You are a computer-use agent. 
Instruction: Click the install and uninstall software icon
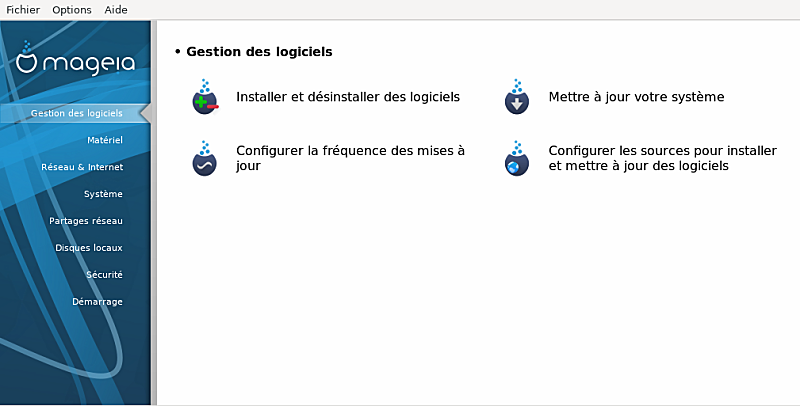click(x=205, y=98)
